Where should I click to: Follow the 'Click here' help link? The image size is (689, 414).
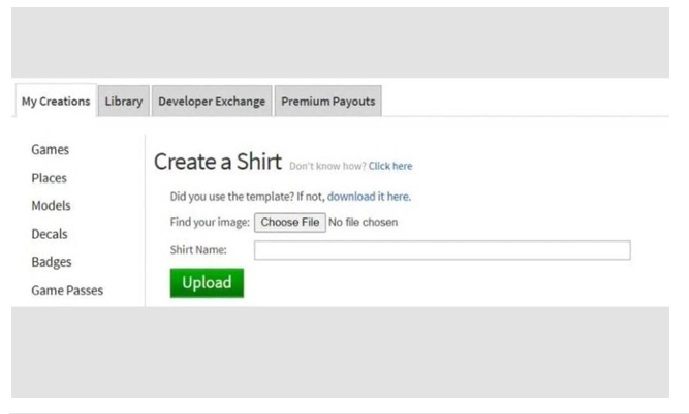390,166
